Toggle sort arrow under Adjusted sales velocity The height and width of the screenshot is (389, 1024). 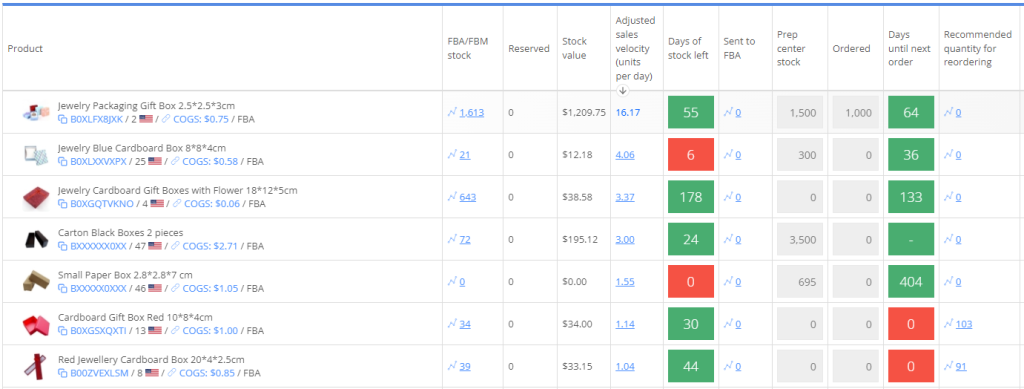pyautogui.click(x=622, y=91)
